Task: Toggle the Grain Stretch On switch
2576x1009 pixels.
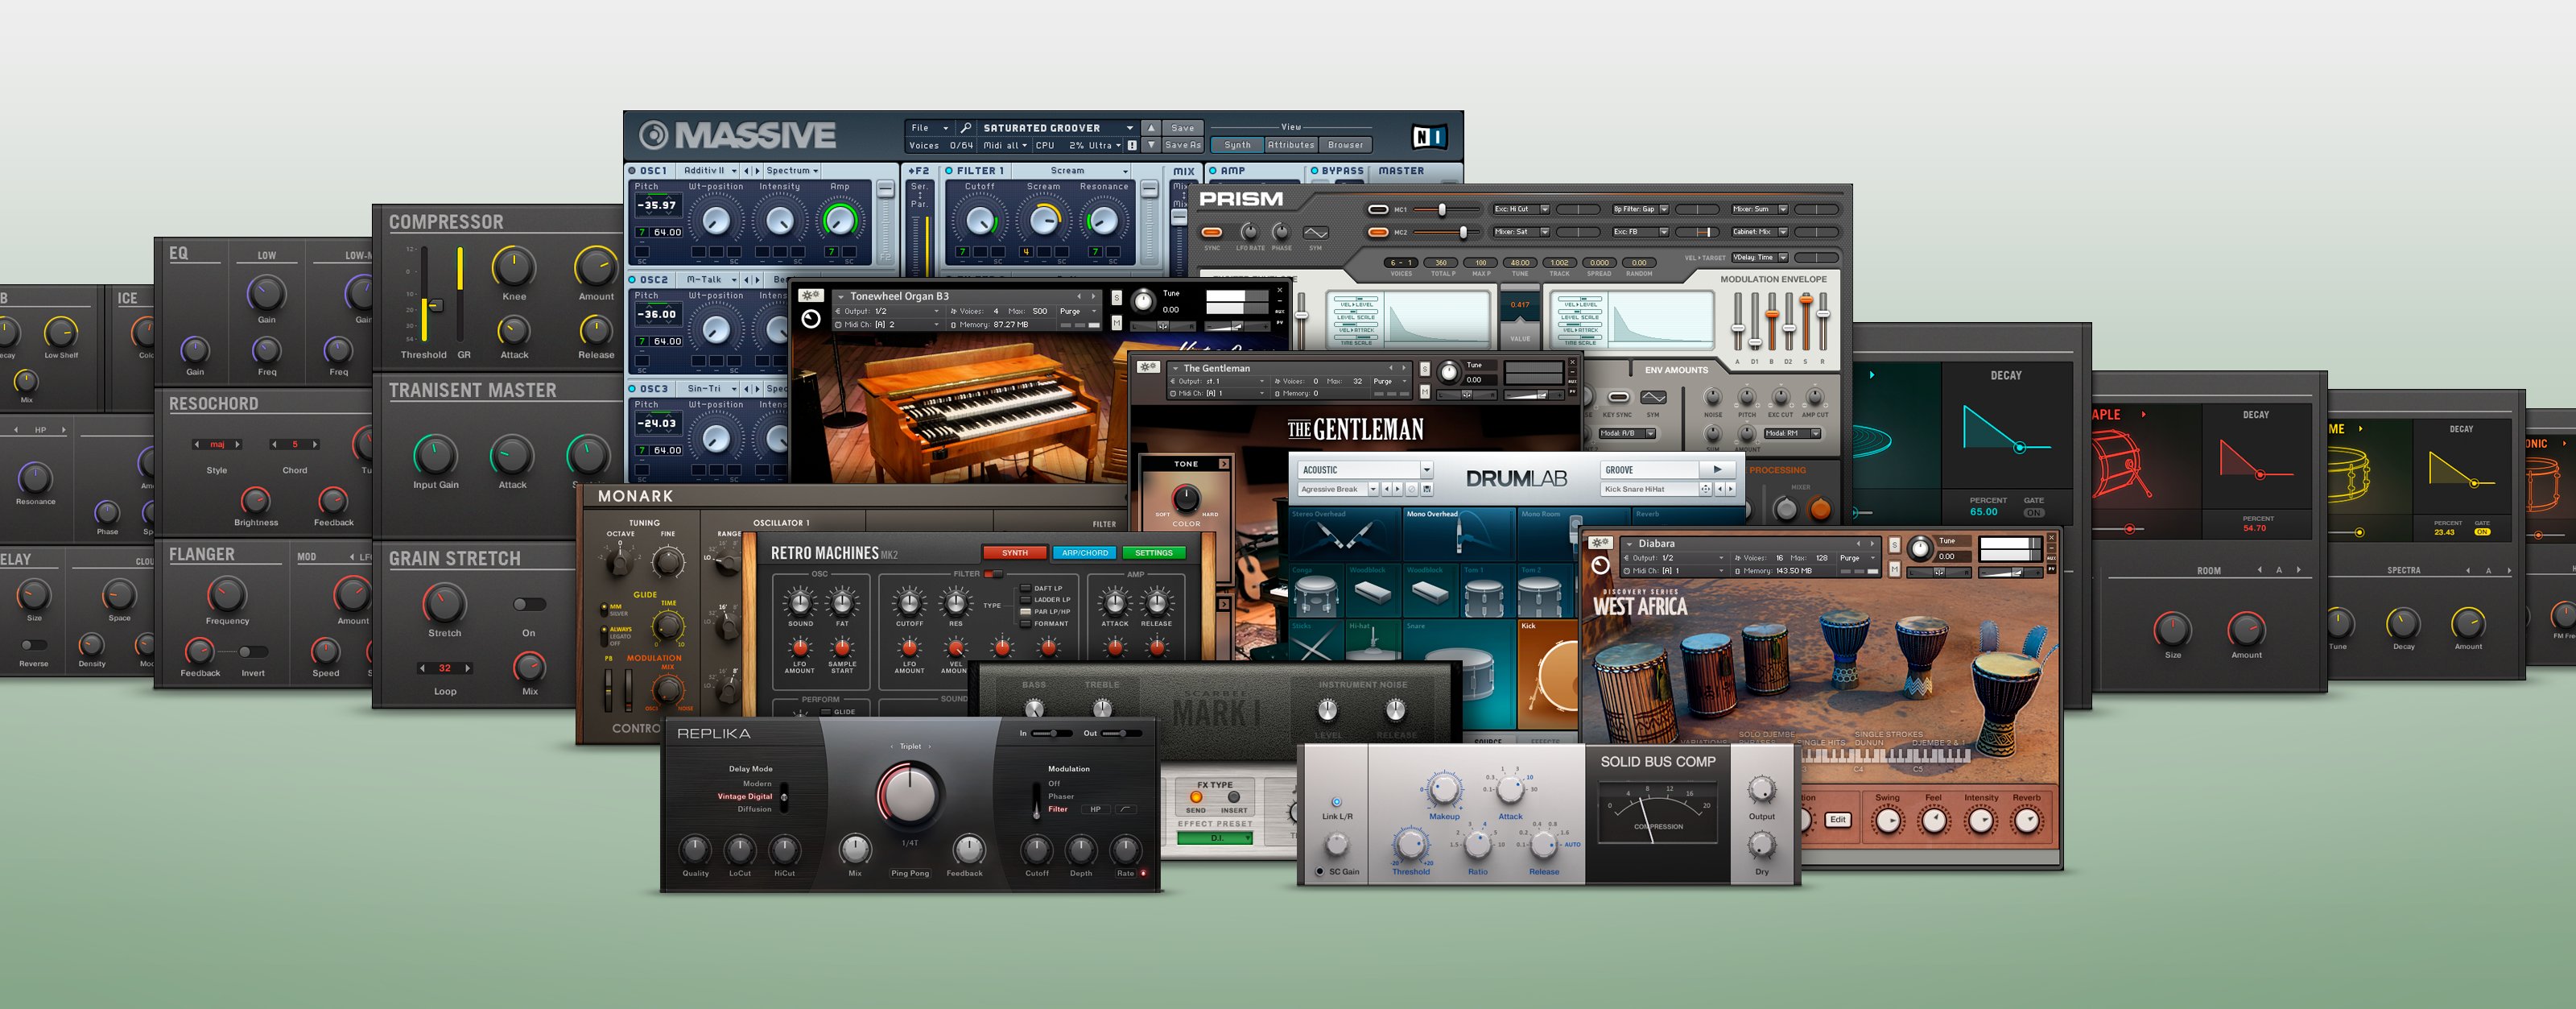Action: coord(529,604)
